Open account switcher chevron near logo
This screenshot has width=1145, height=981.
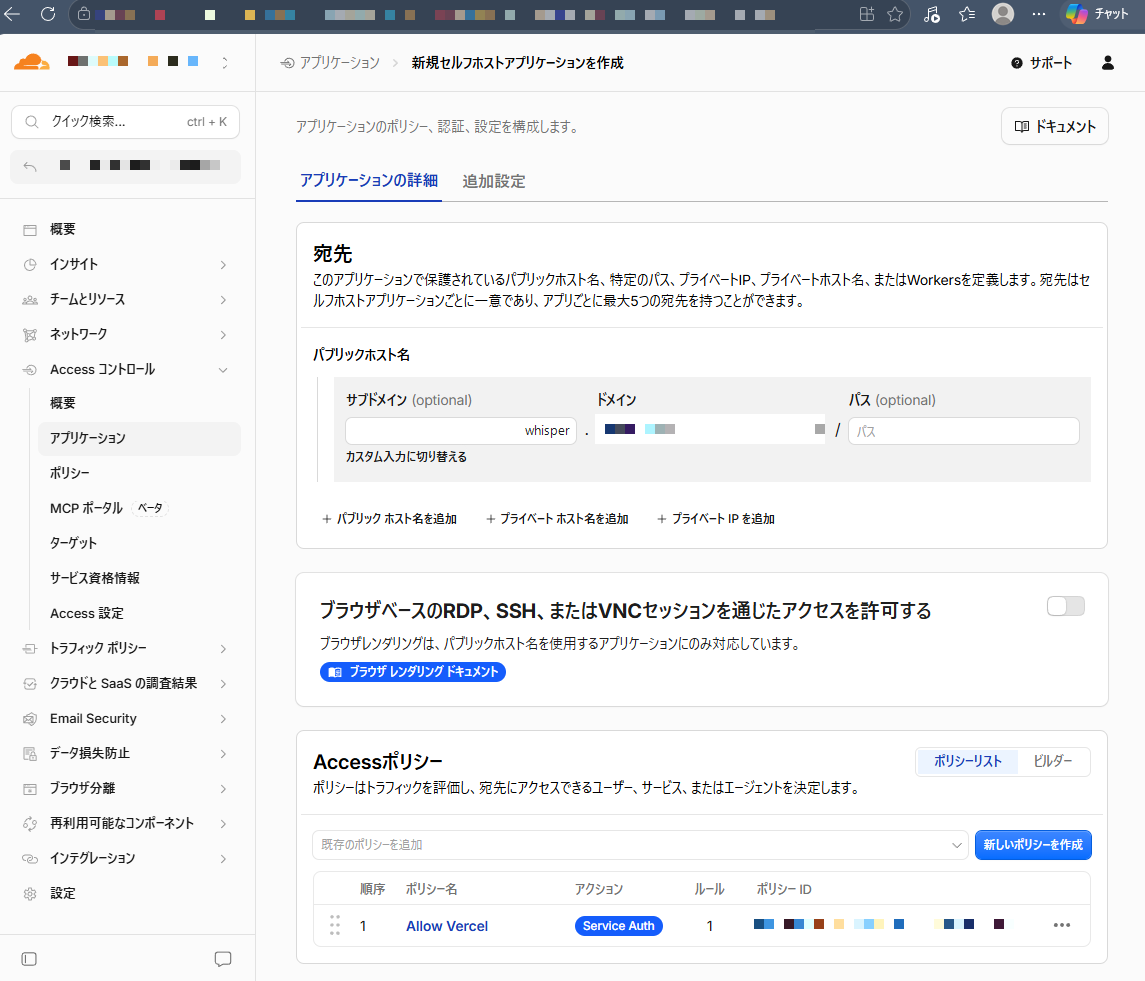[225, 63]
